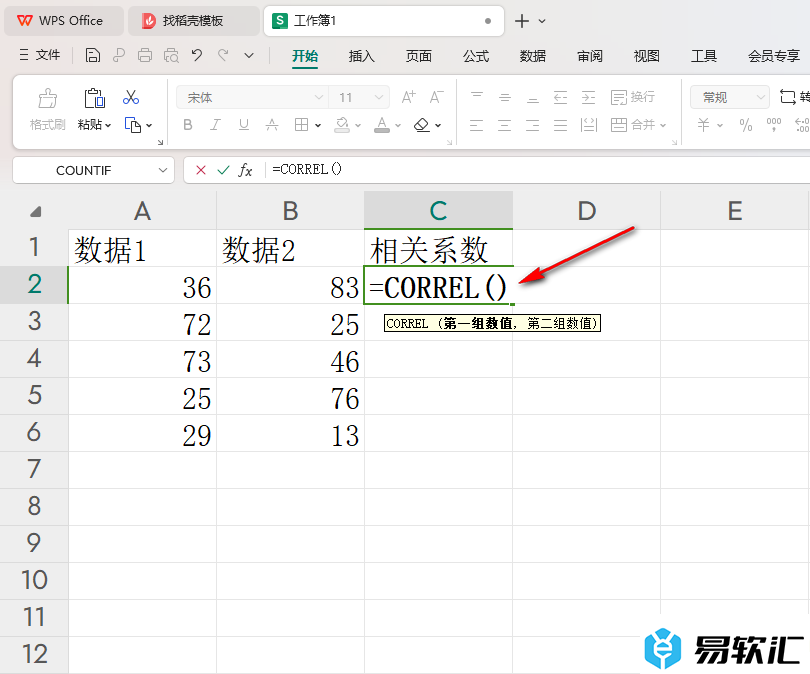The height and width of the screenshot is (674, 810).
Task: Click the Copy icon
Action: click(133, 125)
